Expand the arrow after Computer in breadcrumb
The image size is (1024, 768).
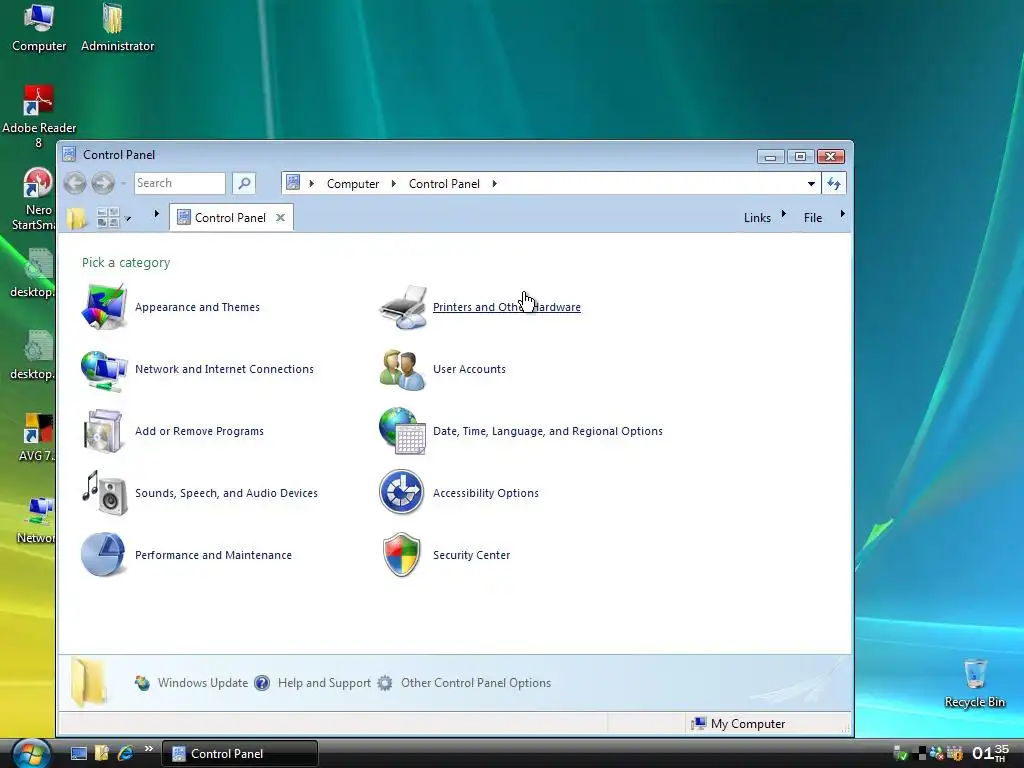(x=393, y=184)
